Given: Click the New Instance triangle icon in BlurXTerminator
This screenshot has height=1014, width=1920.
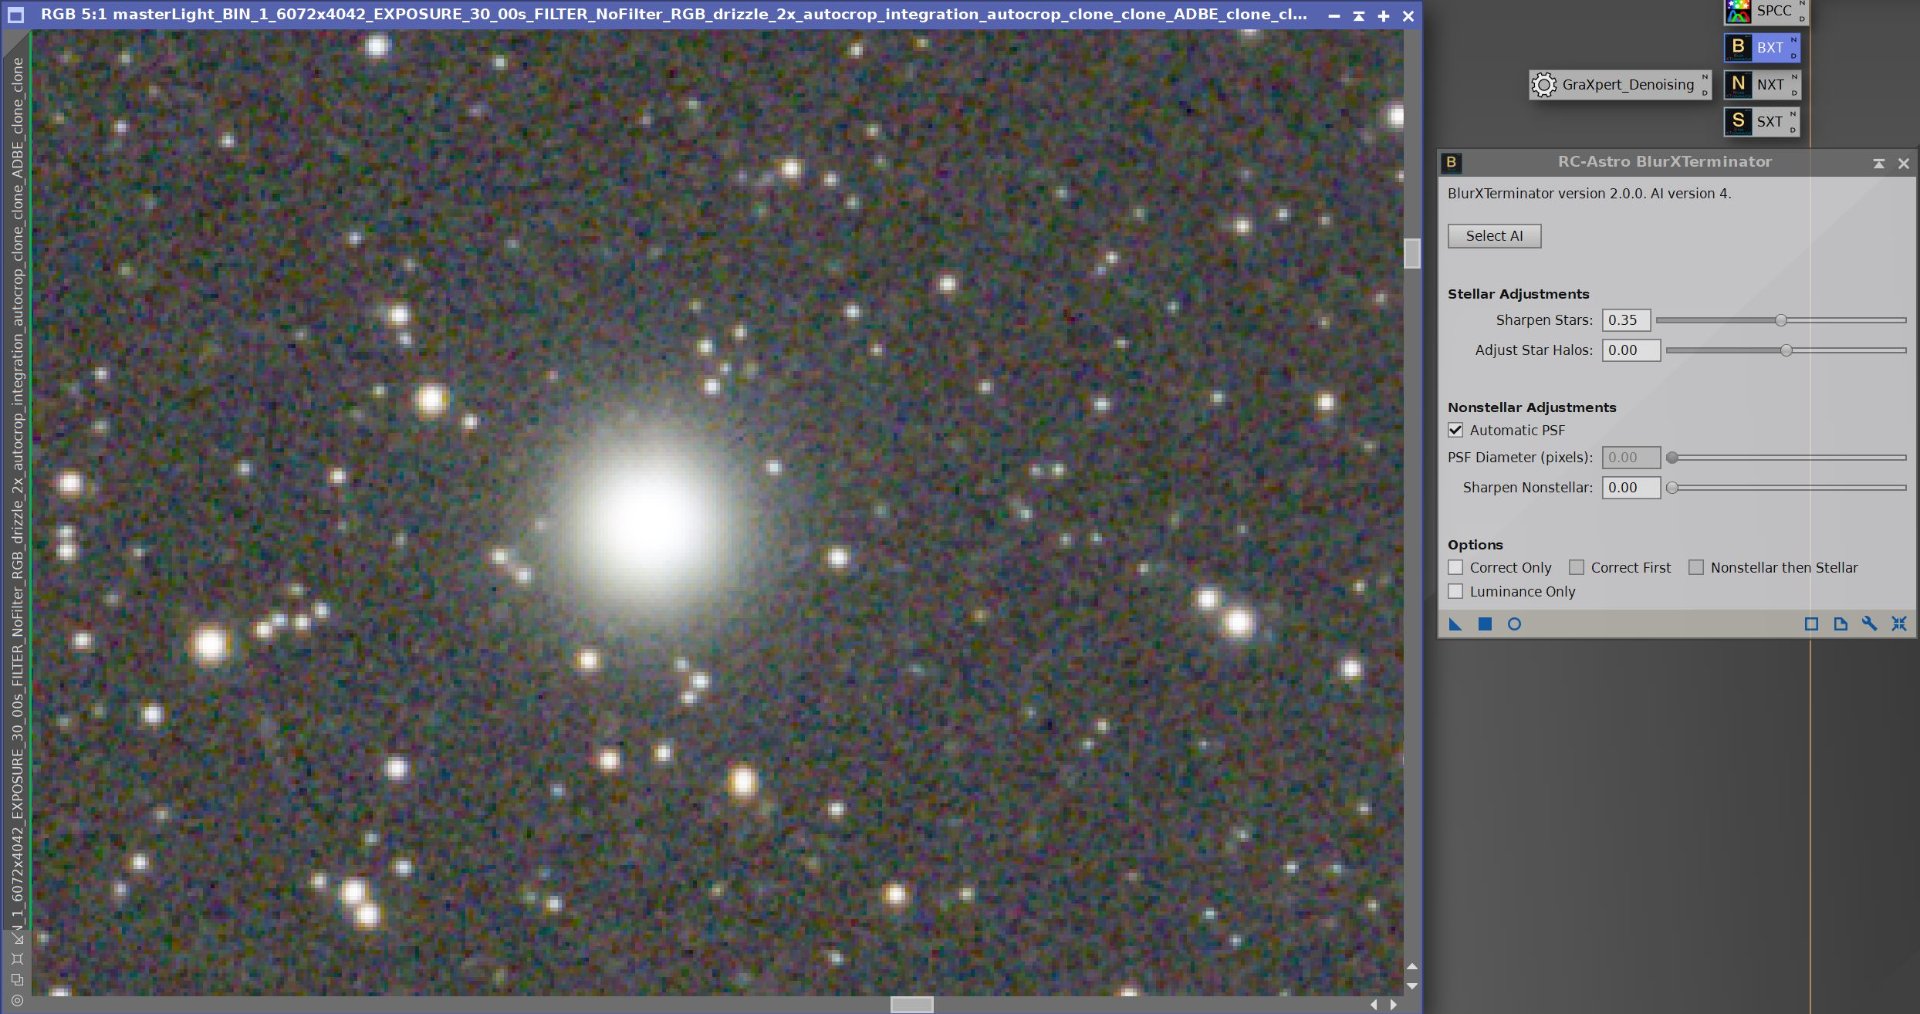Looking at the screenshot, I should [x=1455, y=624].
